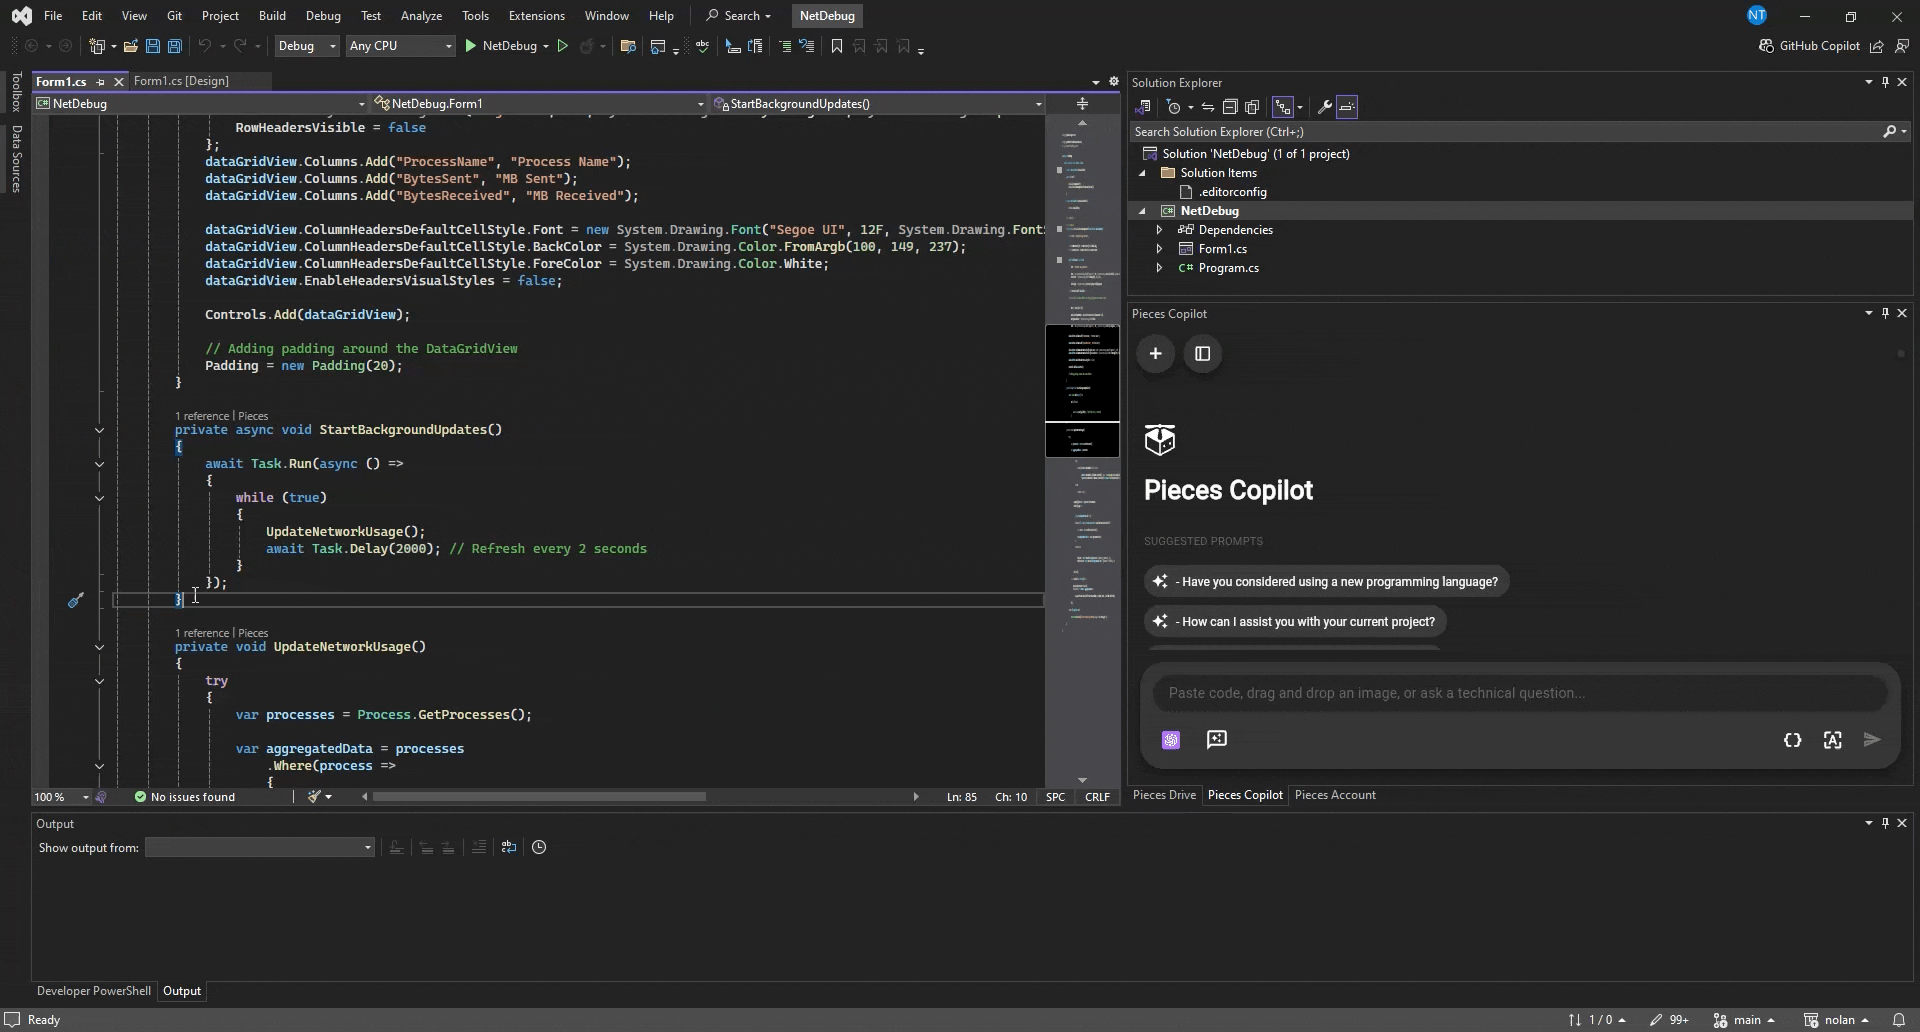Click the spell checker abc icon
The image size is (1920, 1032).
[x=703, y=46]
